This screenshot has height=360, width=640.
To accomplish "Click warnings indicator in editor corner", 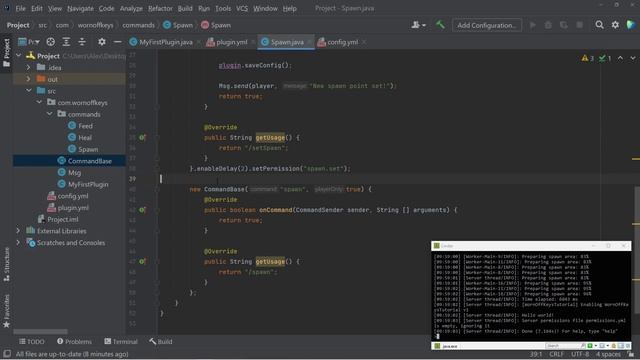I will coord(587,58).
